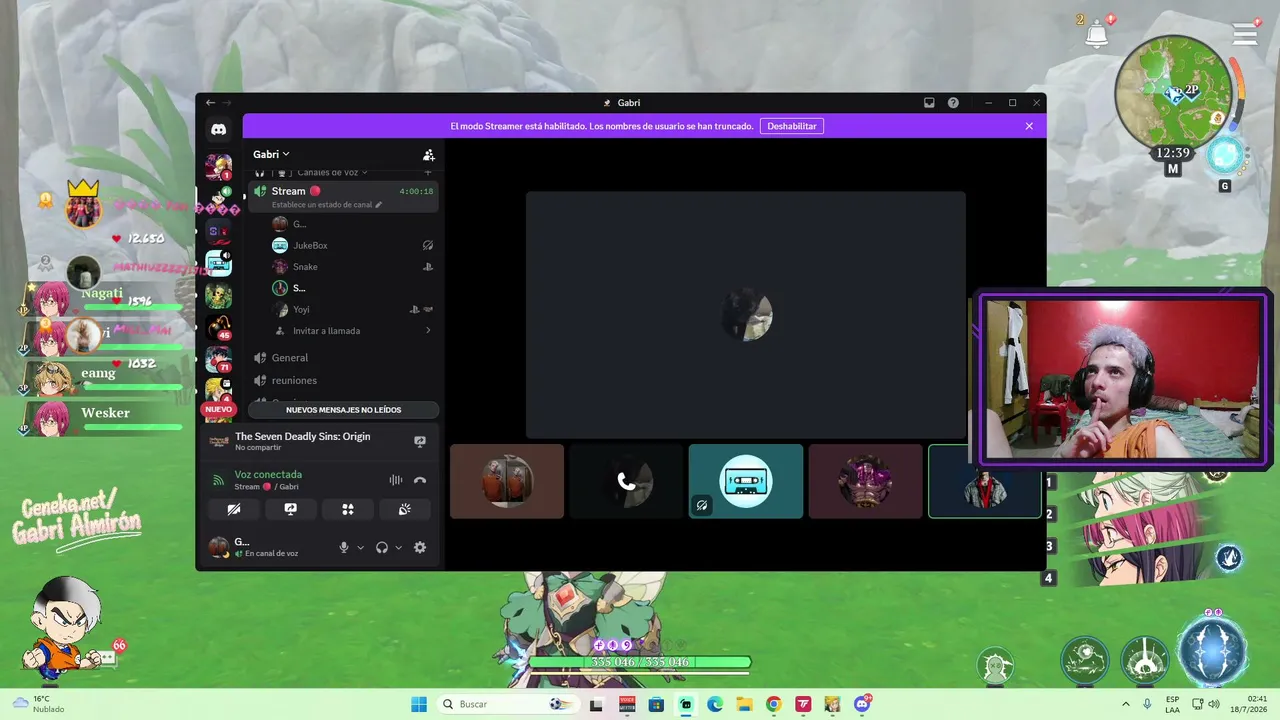Select the JukeBox participant tile

pos(745,481)
